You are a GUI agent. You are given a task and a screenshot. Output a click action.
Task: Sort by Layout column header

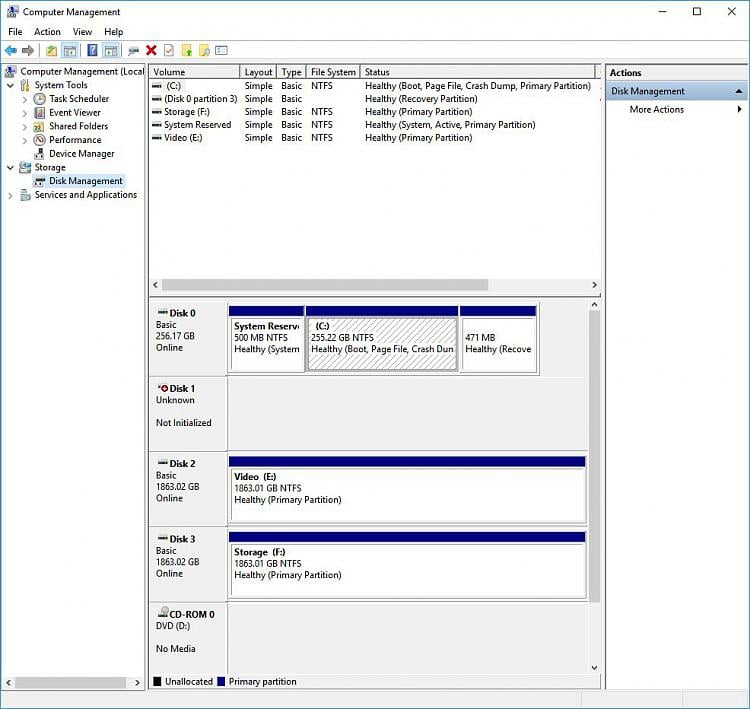258,72
